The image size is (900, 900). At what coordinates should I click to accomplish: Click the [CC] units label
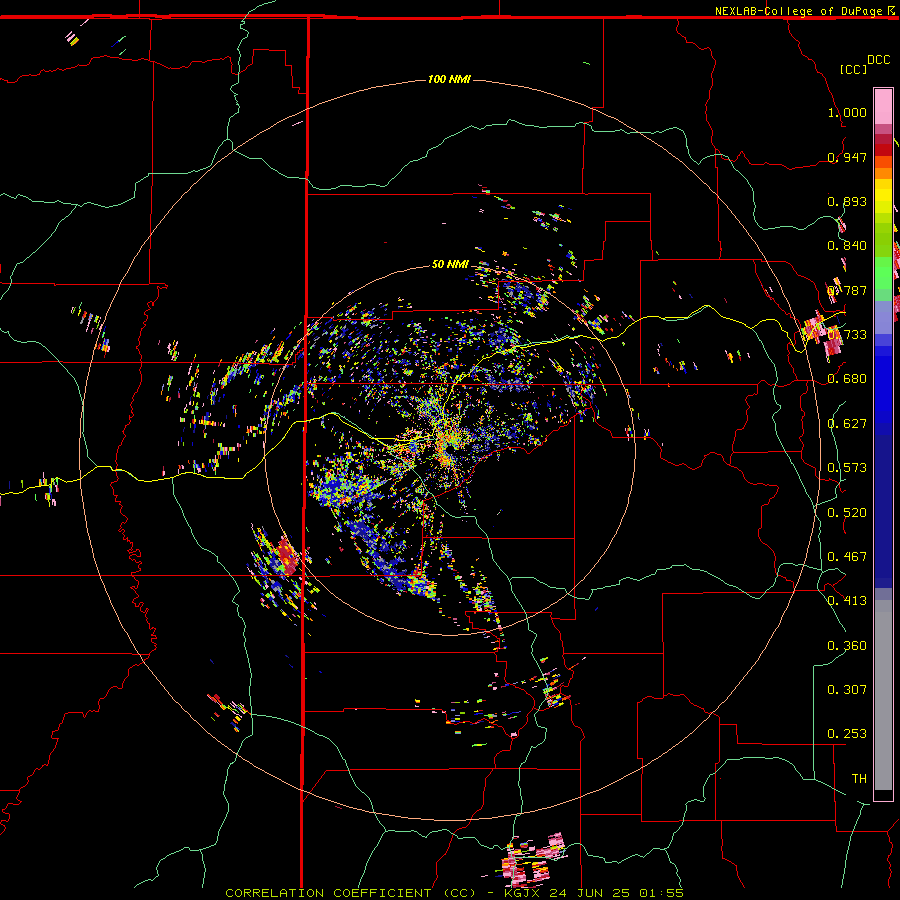853,69
